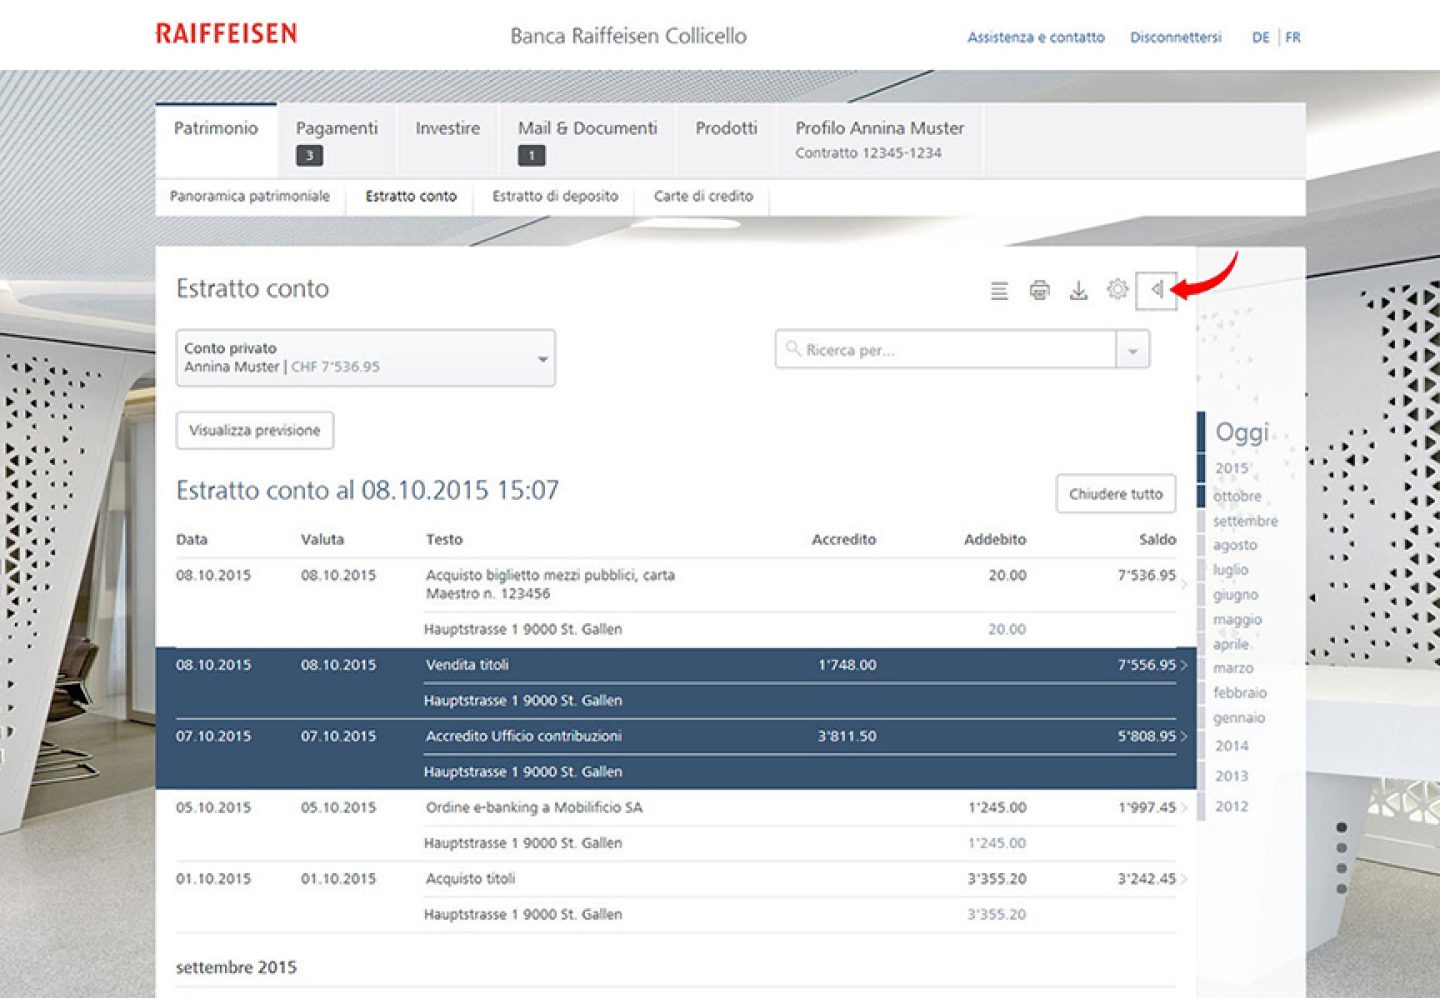The image size is (1440, 998).
Task: Click the Chiudere tutto button
Action: [1115, 494]
